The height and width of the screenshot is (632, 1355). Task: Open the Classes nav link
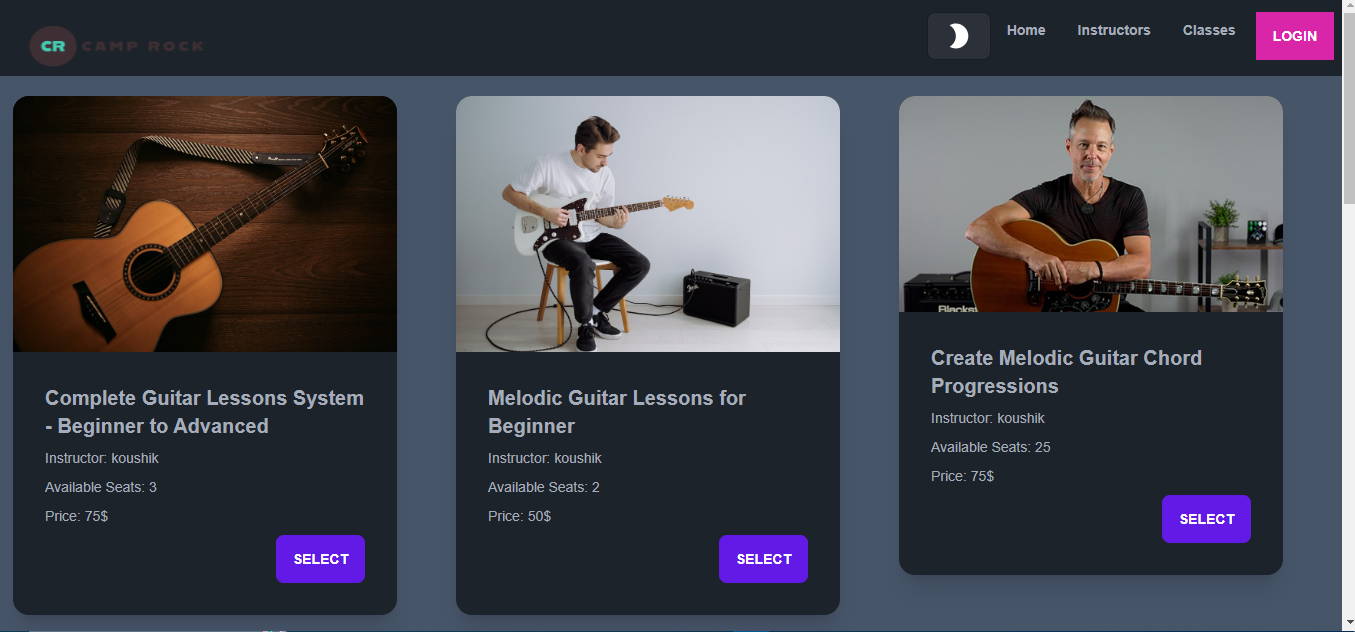pyautogui.click(x=1208, y=30)
